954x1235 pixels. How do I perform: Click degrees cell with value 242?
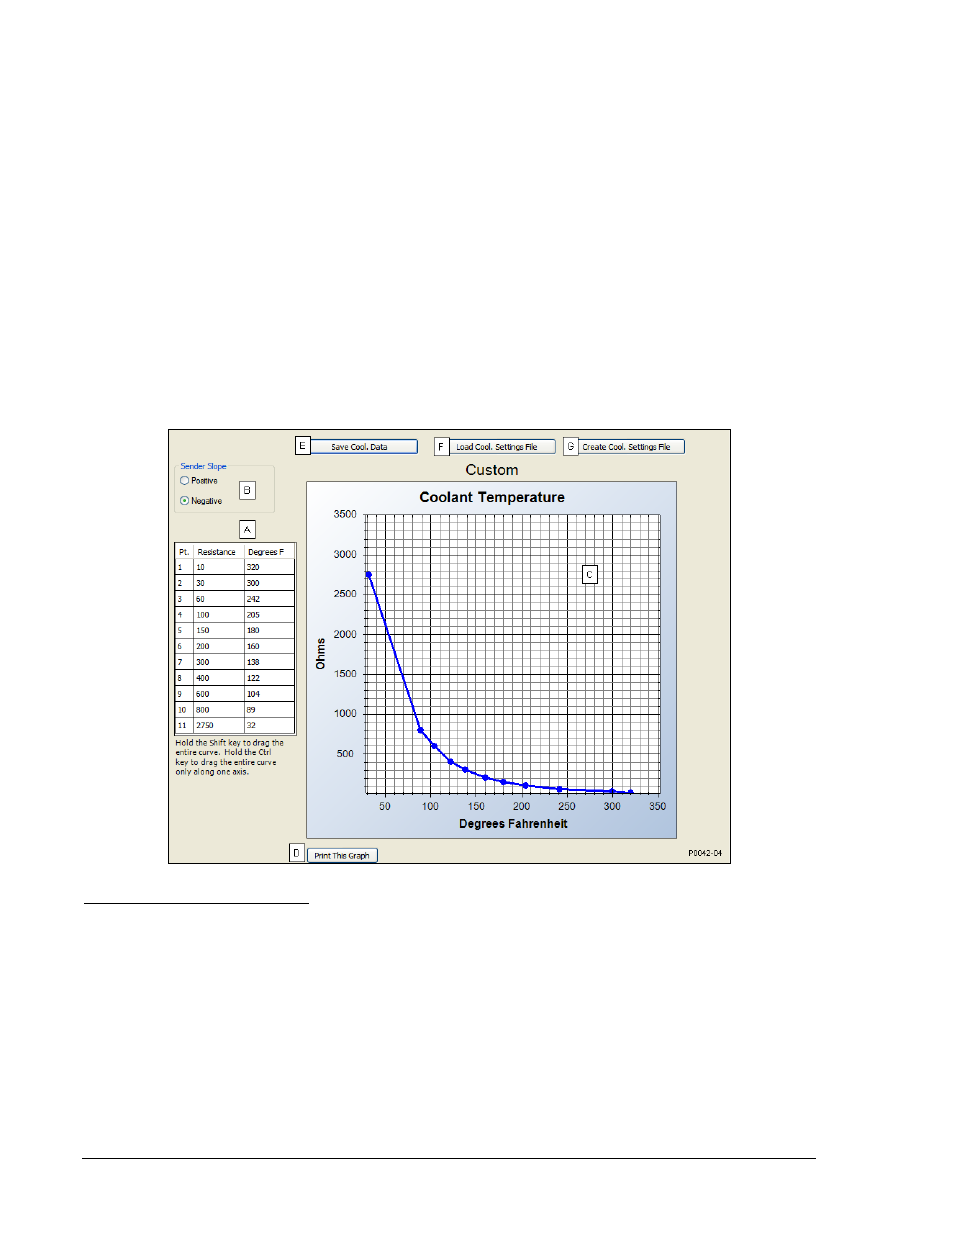pos(269,599)
